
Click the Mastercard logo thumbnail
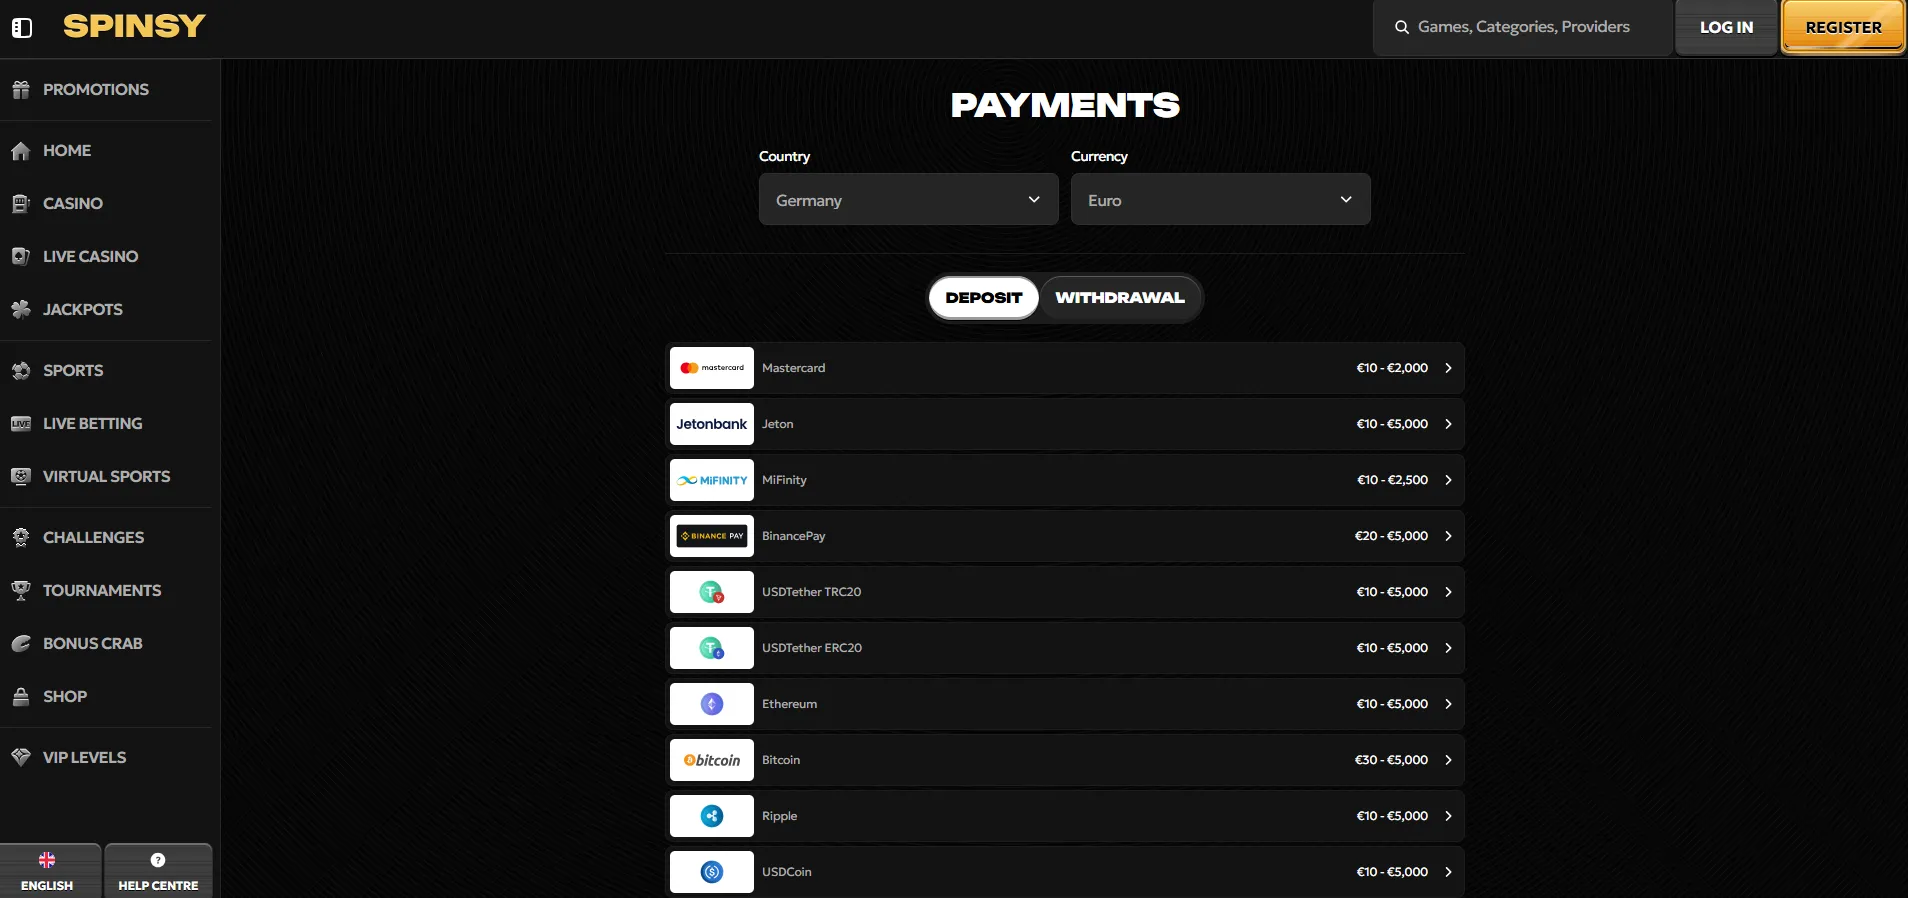coord(712,368)
